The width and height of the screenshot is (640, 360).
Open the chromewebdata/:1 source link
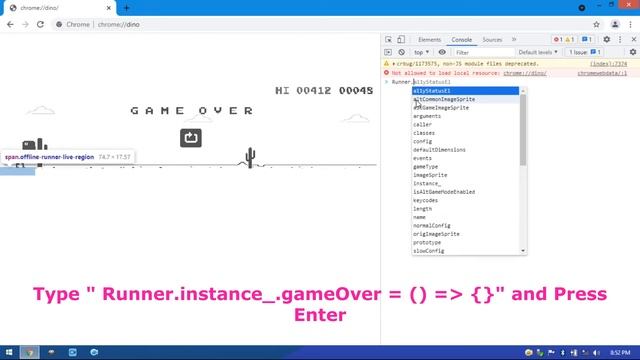coord(602,73)
